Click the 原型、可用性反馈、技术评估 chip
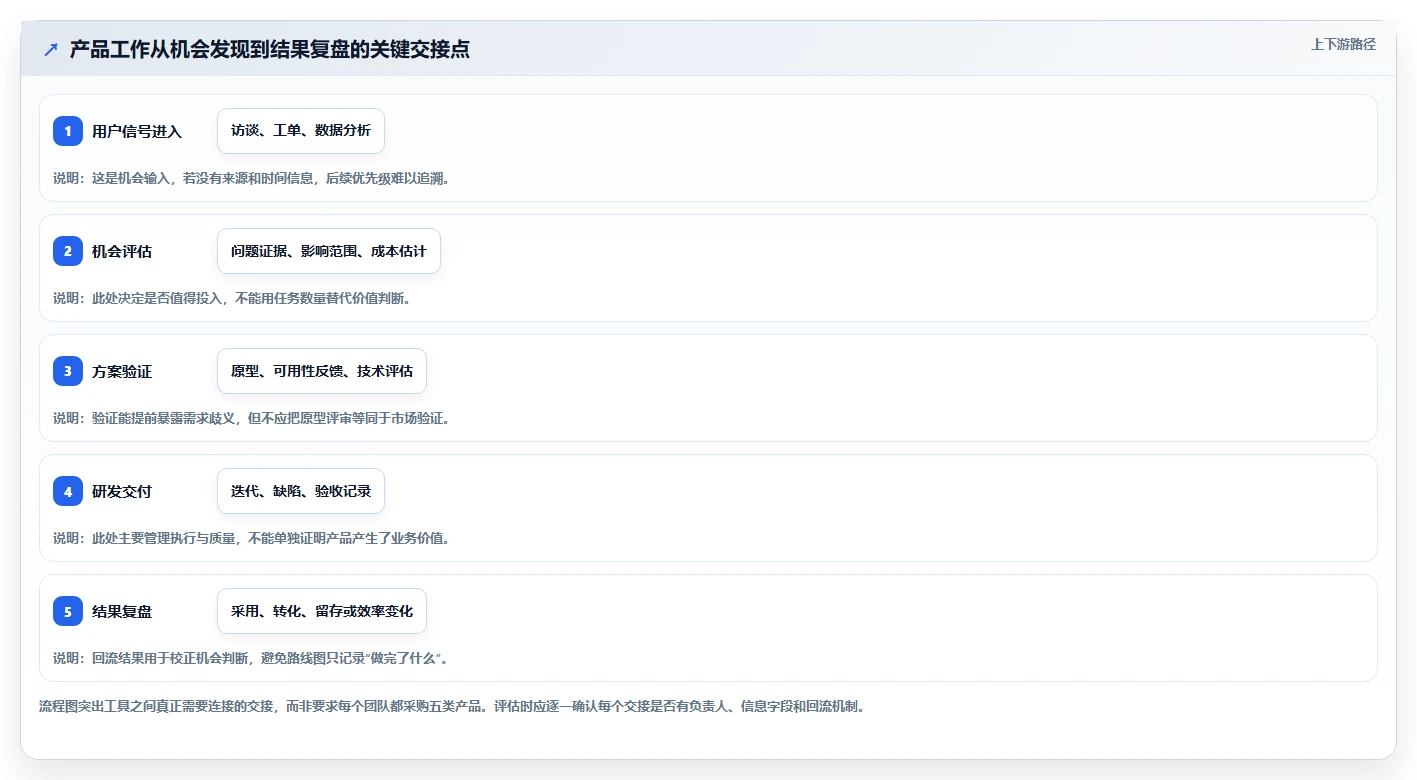This screenshot has height=780, width=1417. (x=322, y=371)
